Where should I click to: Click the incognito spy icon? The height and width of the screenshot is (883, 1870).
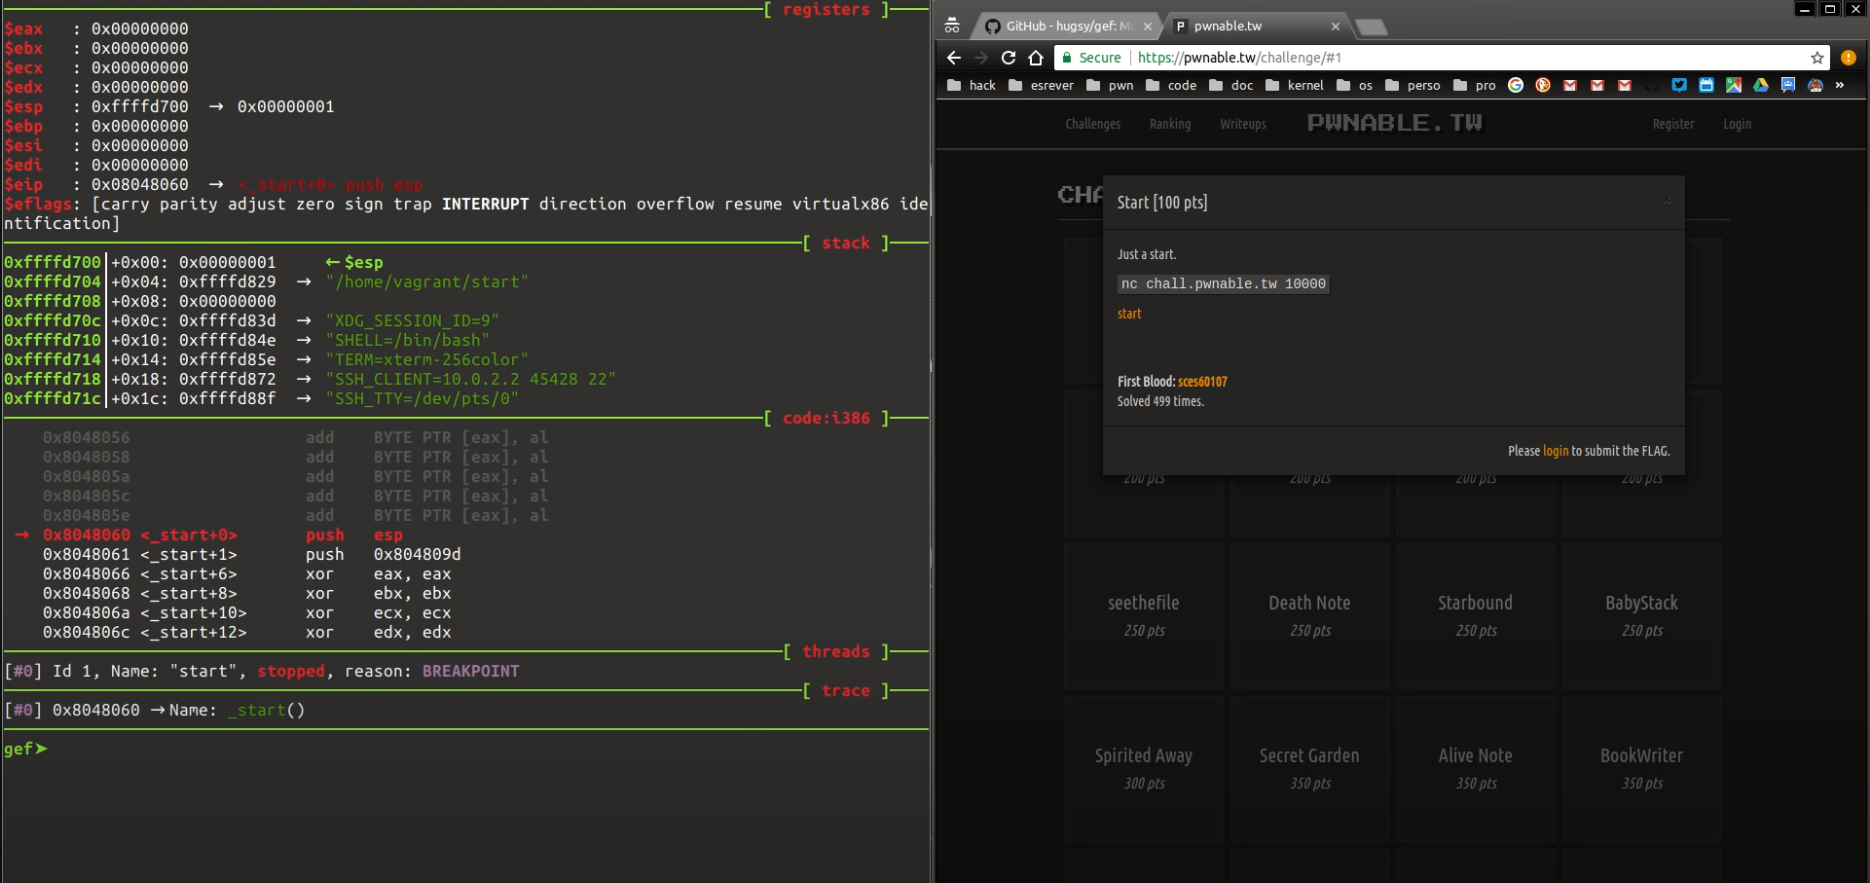tap(952, 26)
